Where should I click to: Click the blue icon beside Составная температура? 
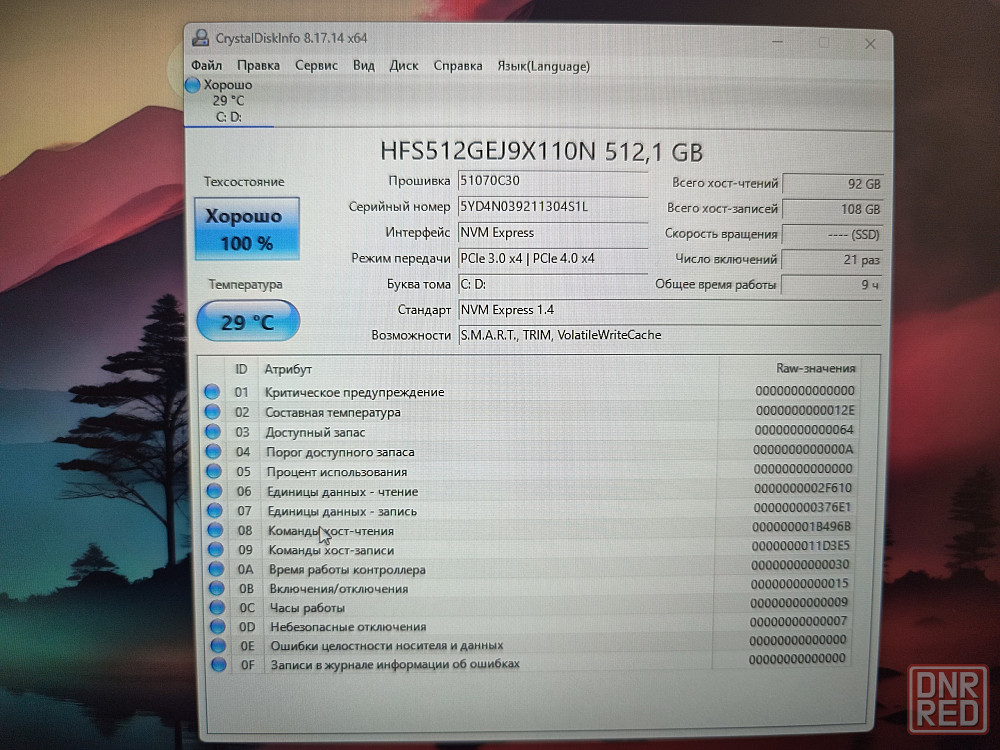(x=212, y=412)
